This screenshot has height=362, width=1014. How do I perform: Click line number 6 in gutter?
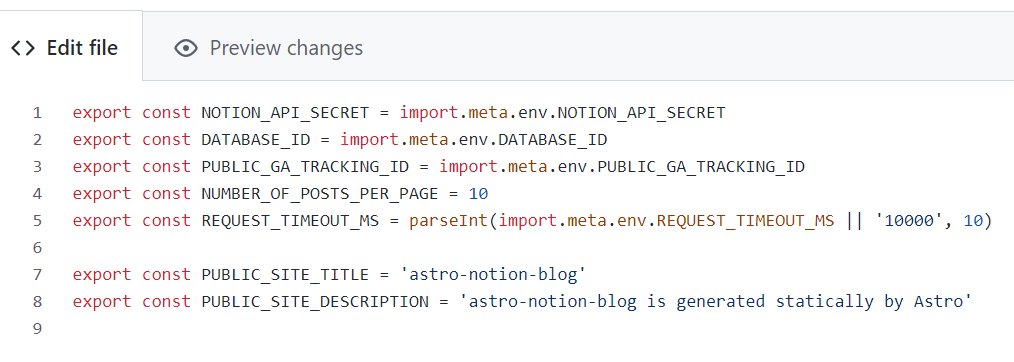tap(37, 248)
